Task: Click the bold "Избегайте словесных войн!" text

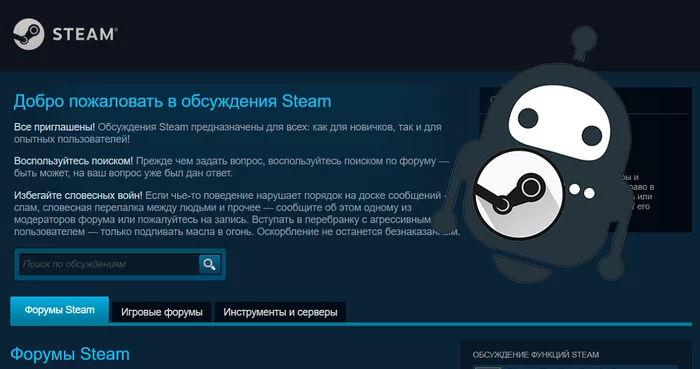Action: coord(78,195)
